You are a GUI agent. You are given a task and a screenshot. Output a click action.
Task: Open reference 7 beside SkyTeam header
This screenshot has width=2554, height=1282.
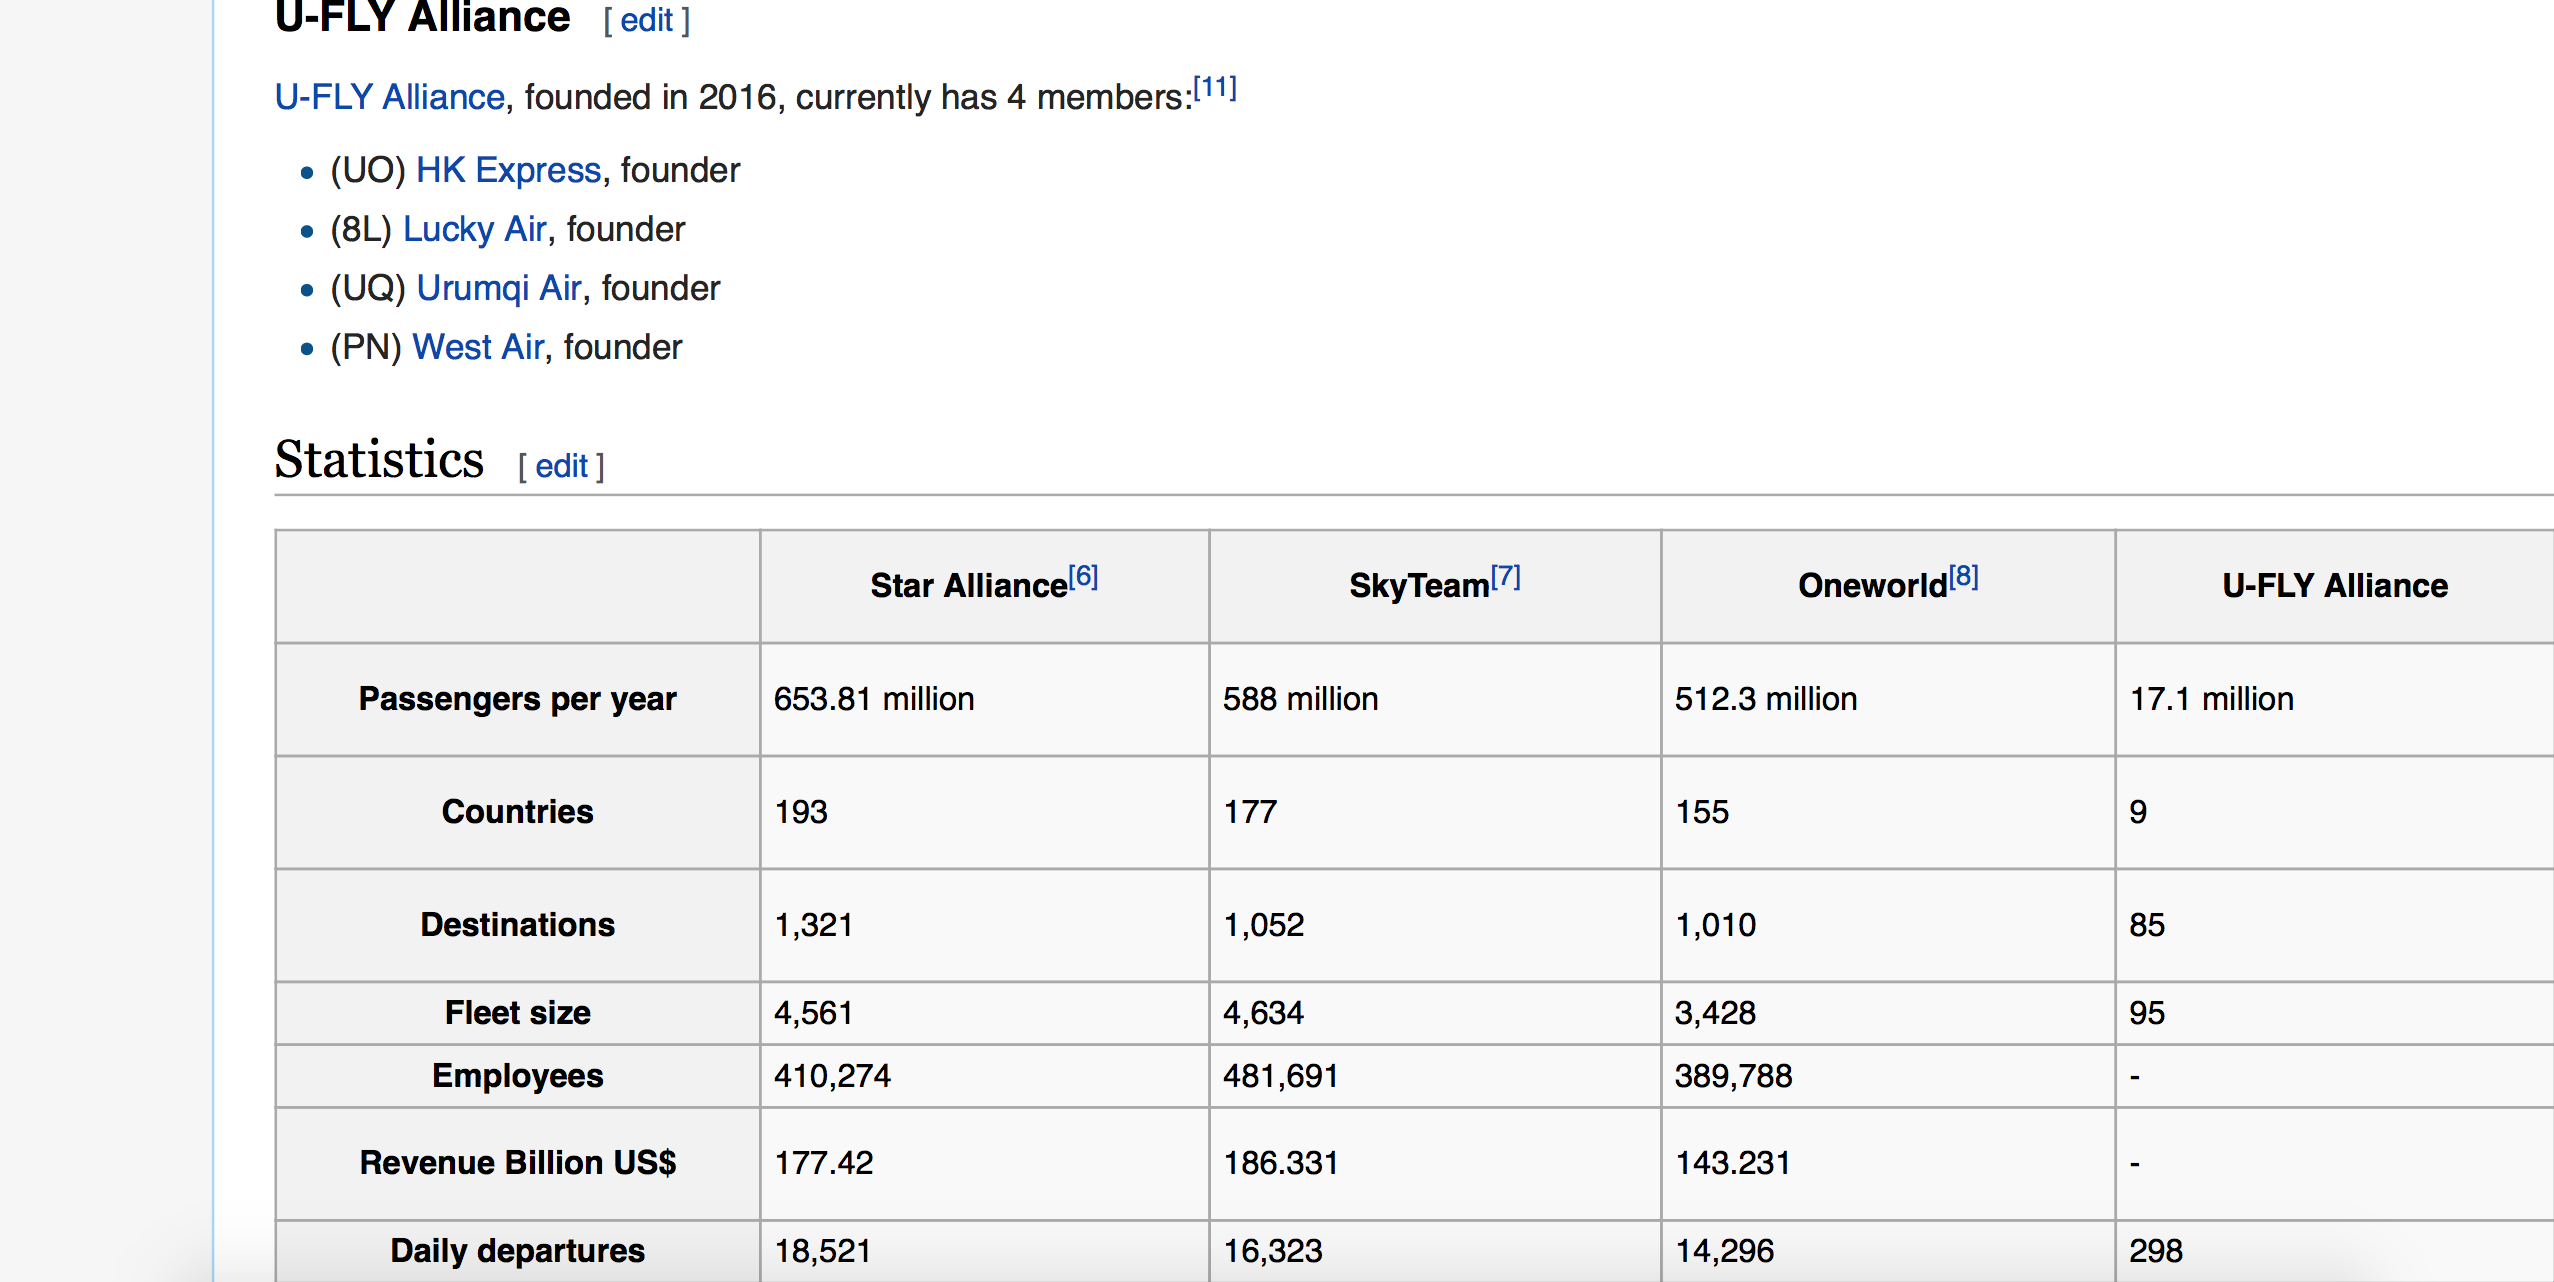[1505, 576]
